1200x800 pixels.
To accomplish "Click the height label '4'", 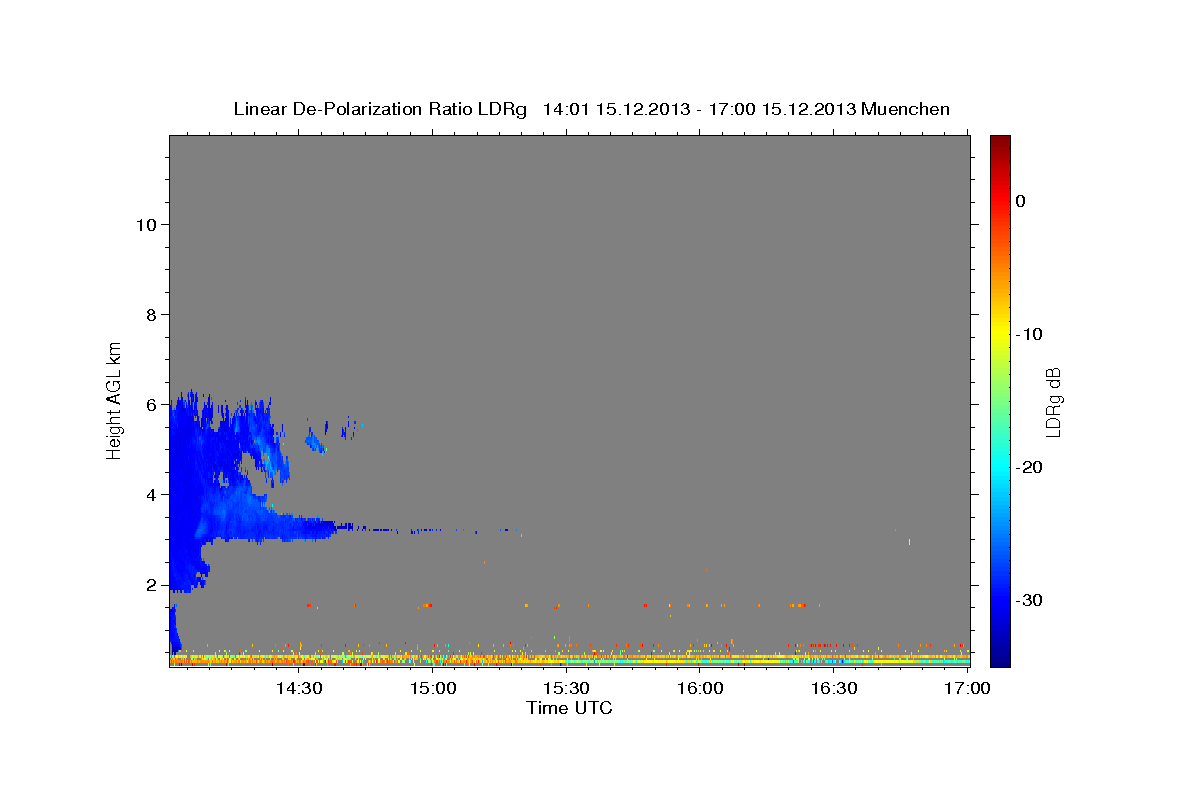I will 151,494.
